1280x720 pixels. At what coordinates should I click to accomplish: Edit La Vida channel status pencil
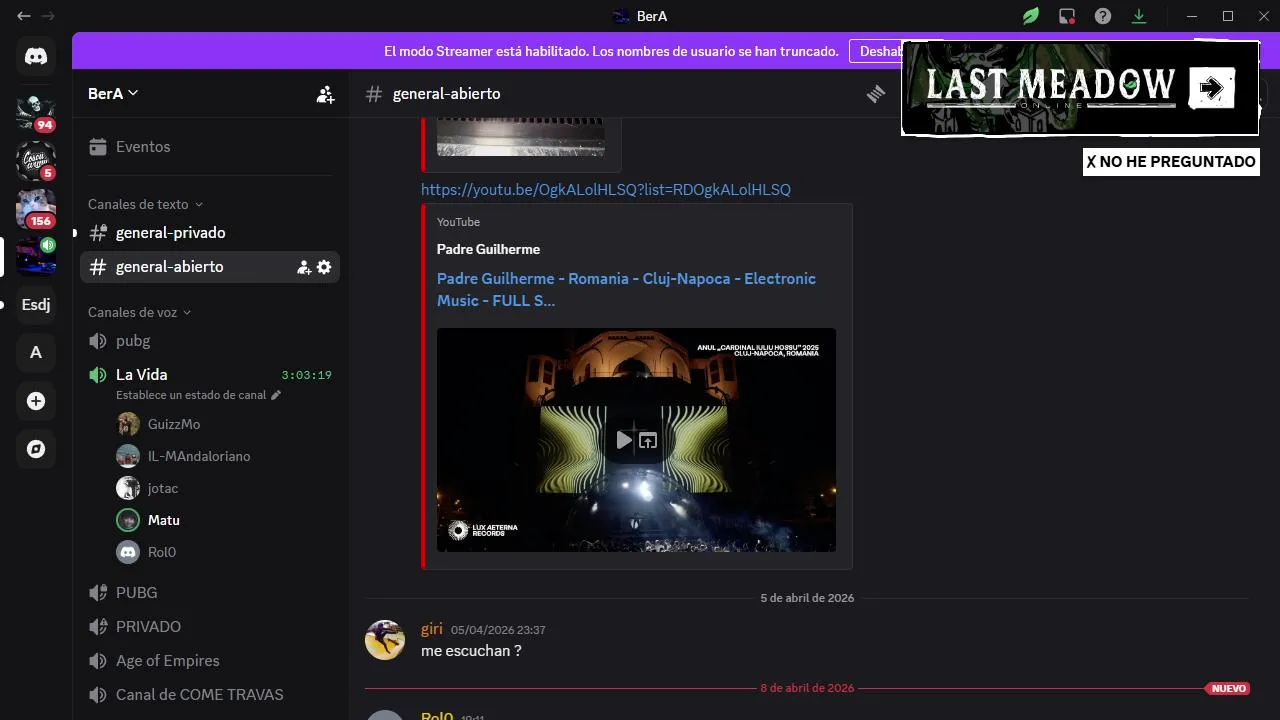(276, 395)
